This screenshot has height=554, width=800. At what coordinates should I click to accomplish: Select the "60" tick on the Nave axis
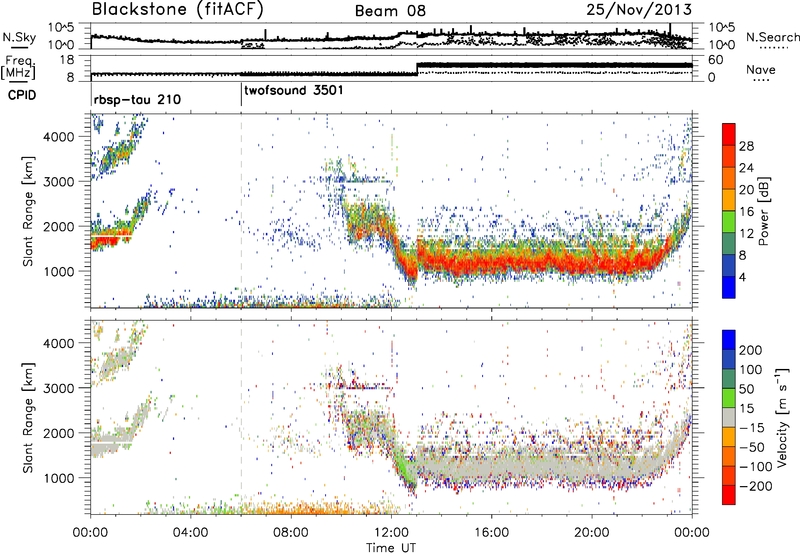pyautogui.click(x=716, y=60)
